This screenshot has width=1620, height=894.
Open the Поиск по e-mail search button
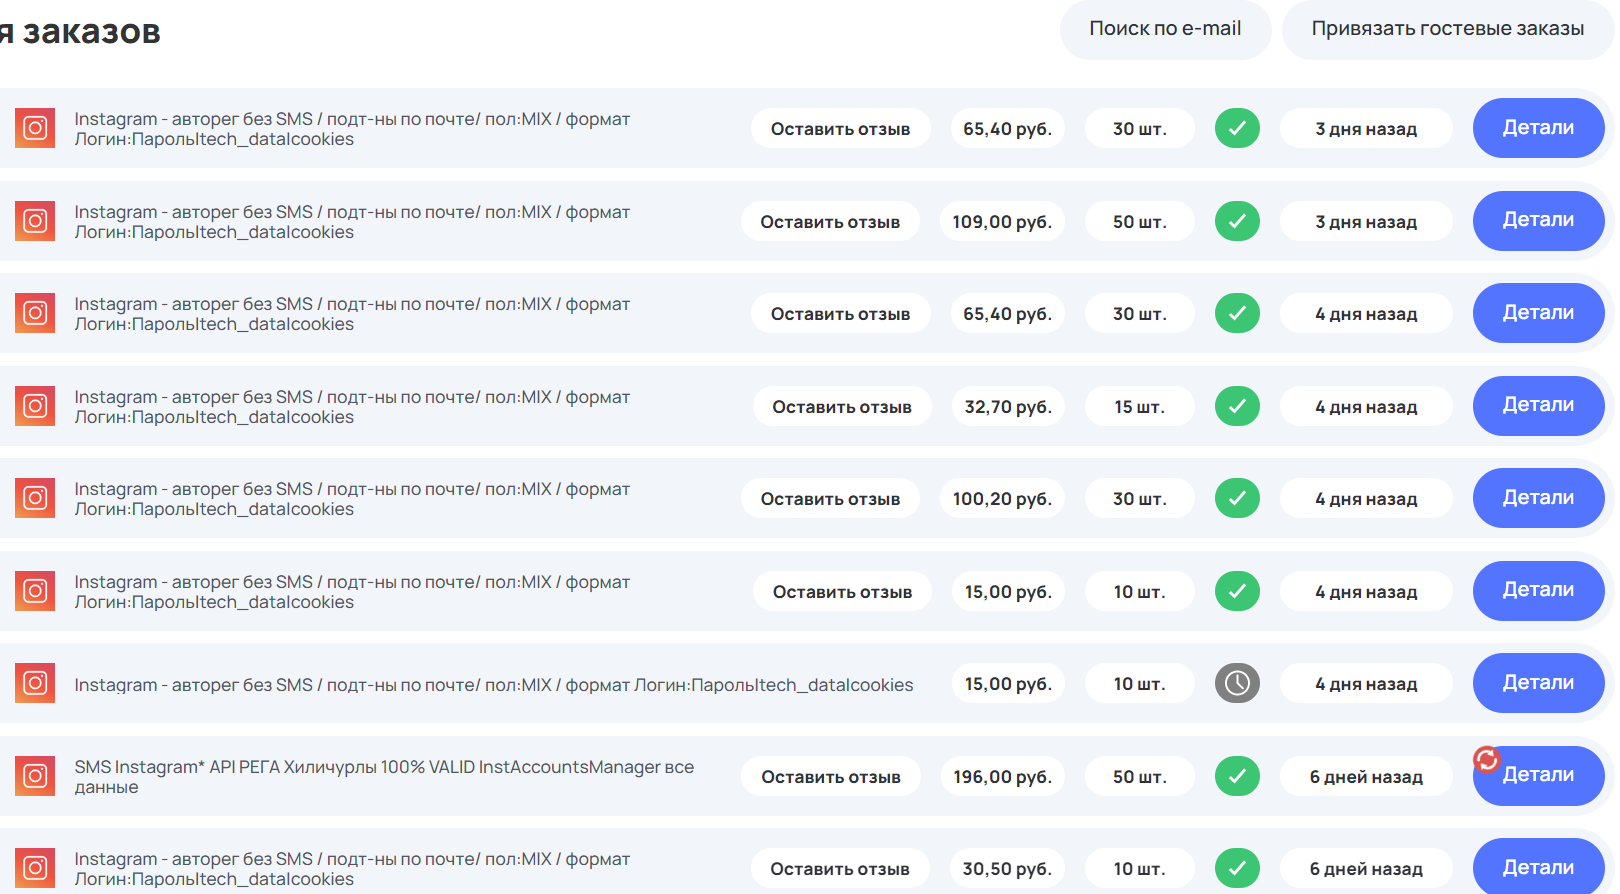click(x=1165, y=29)
